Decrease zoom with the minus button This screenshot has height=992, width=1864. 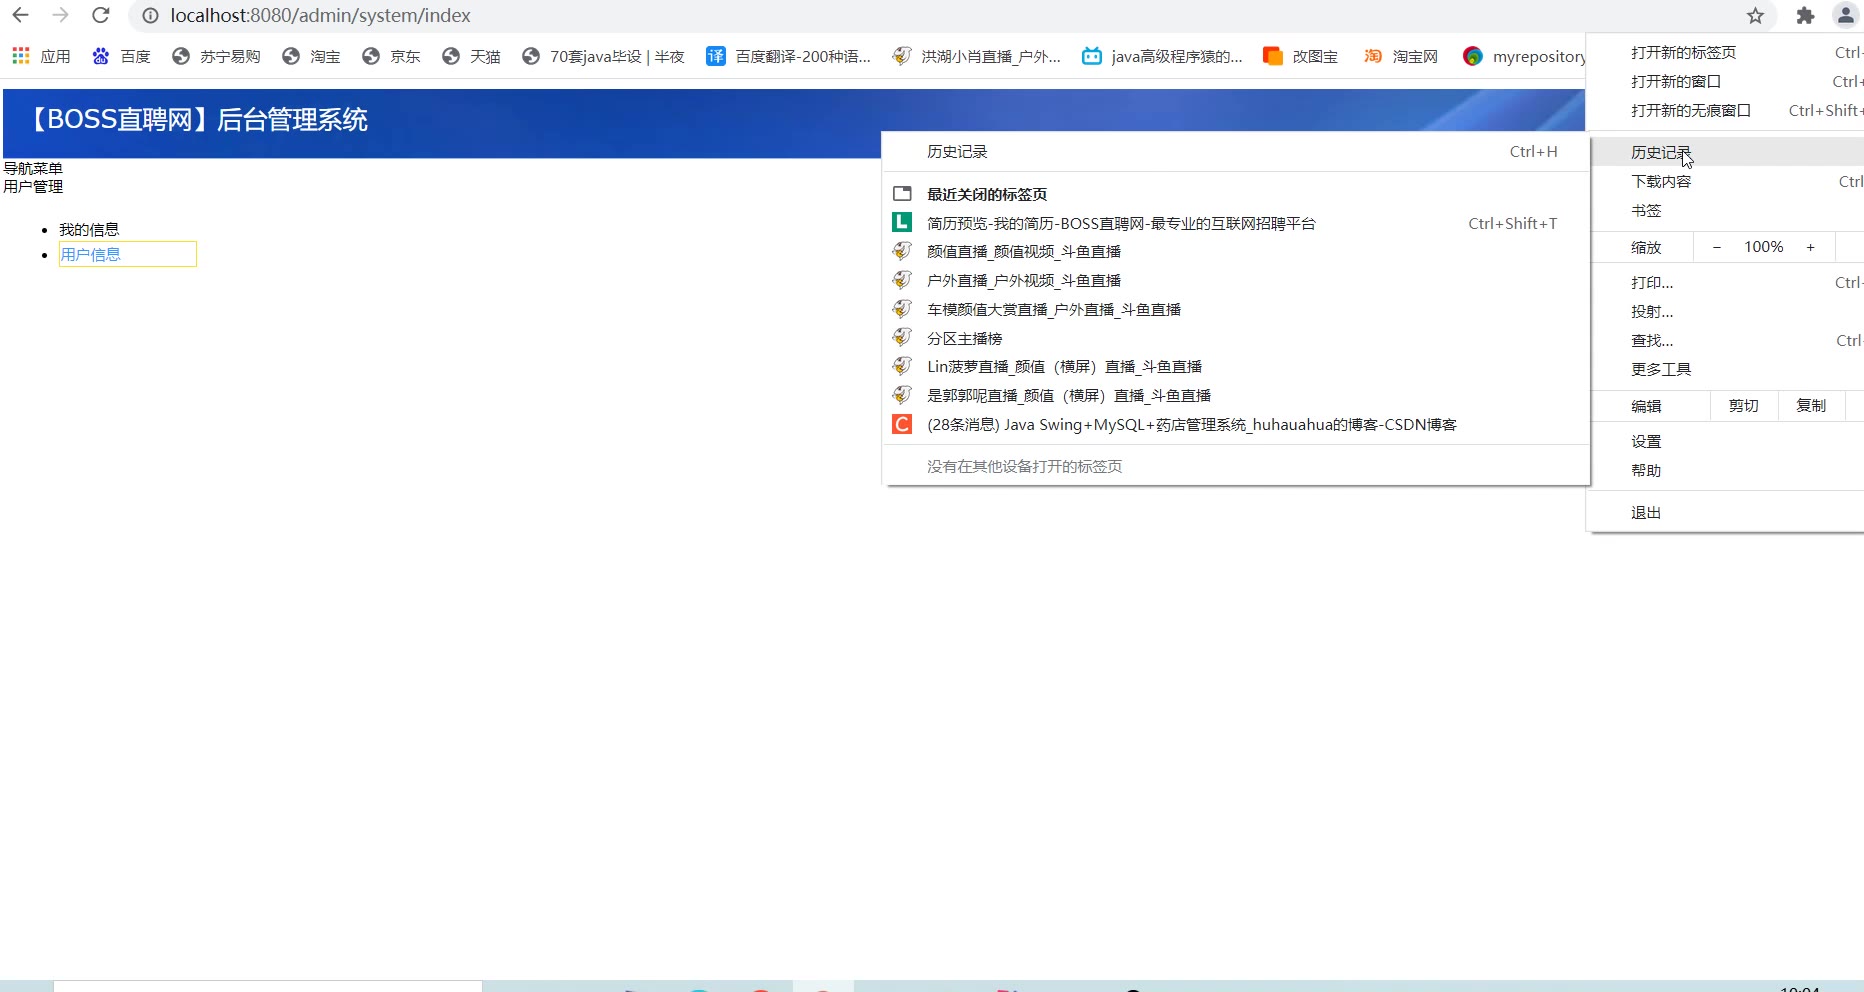pyautogui.click(x=1717, y=247)
